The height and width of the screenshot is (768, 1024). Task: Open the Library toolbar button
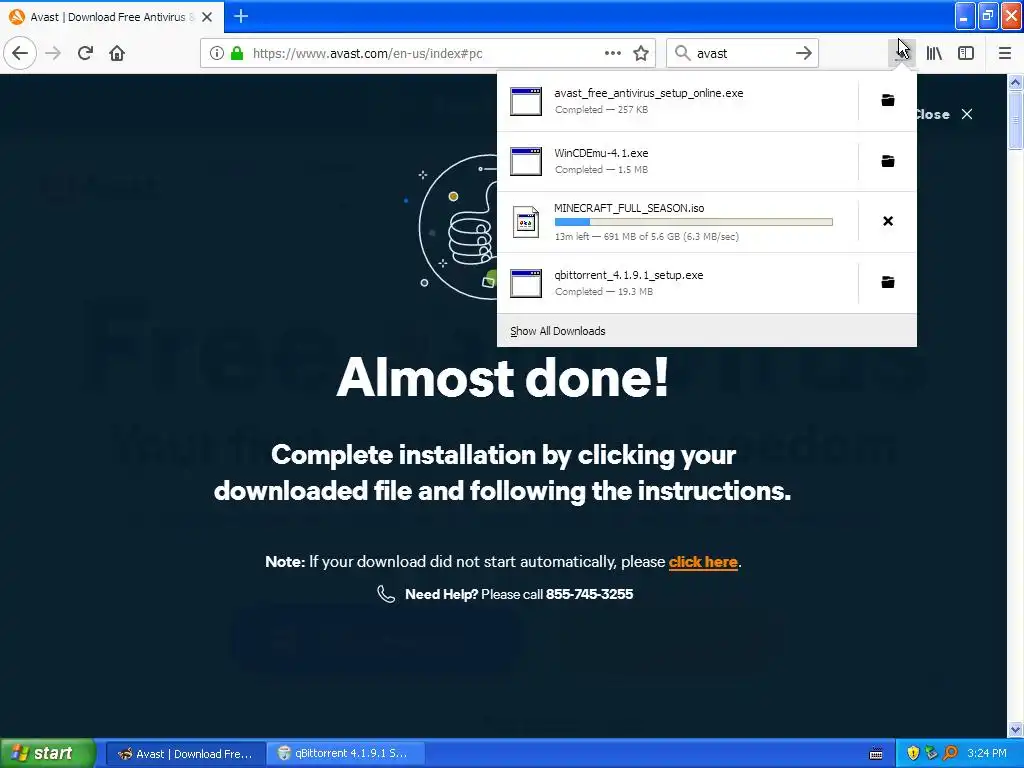[934, 53]
